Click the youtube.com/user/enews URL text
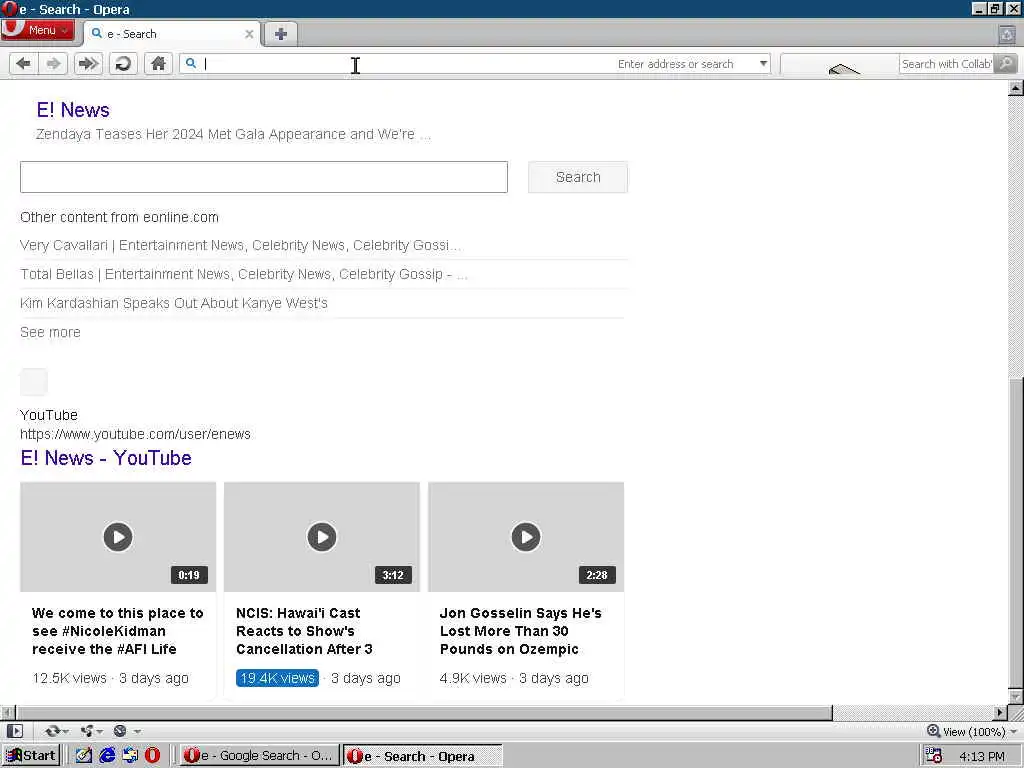 (x=135, y=434)
